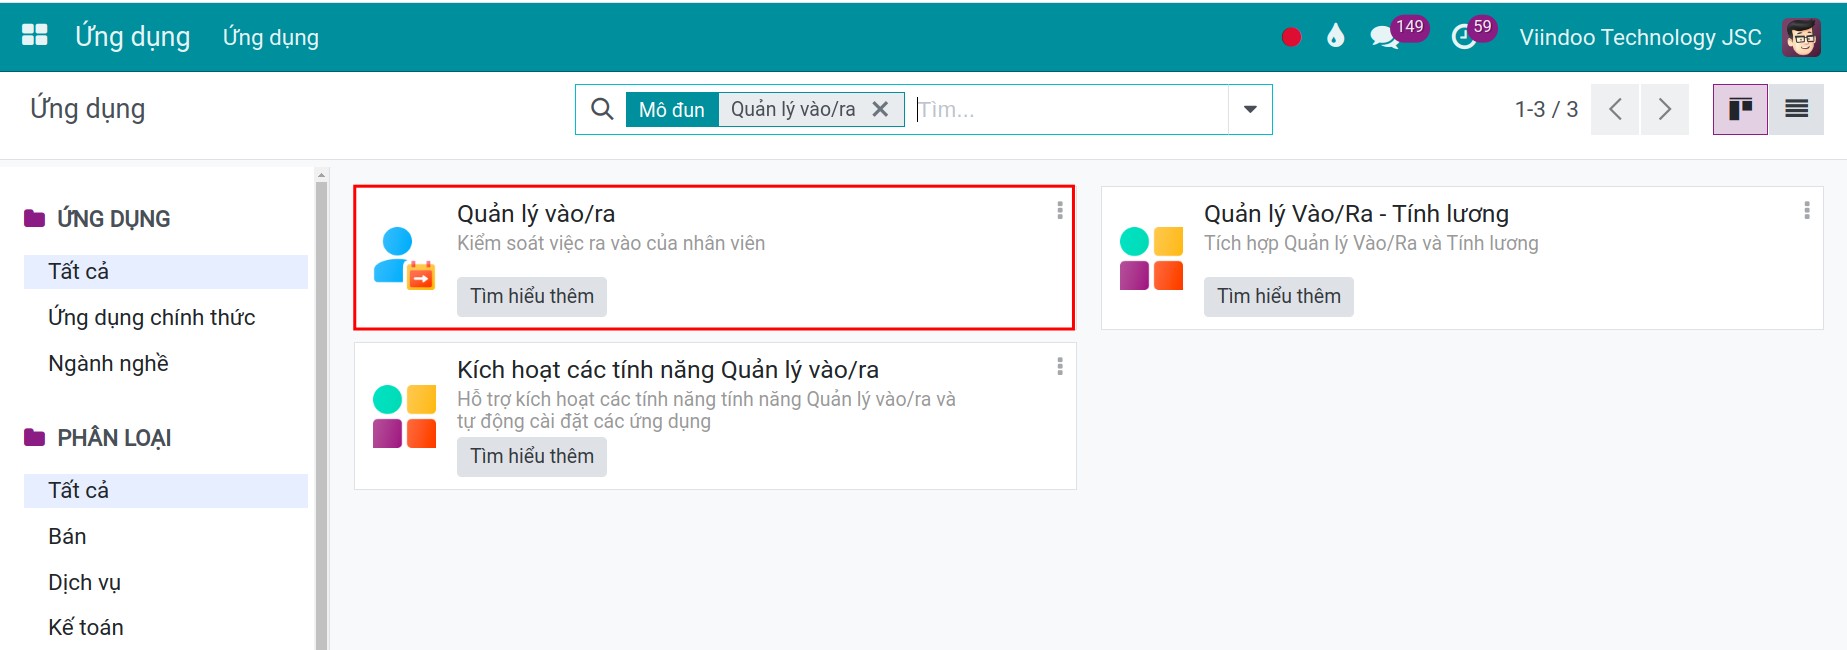Select Tất cả under PHÂN LOẠI
The height and width of the screenshot is (650, 1847).
[x=166, y=491]
